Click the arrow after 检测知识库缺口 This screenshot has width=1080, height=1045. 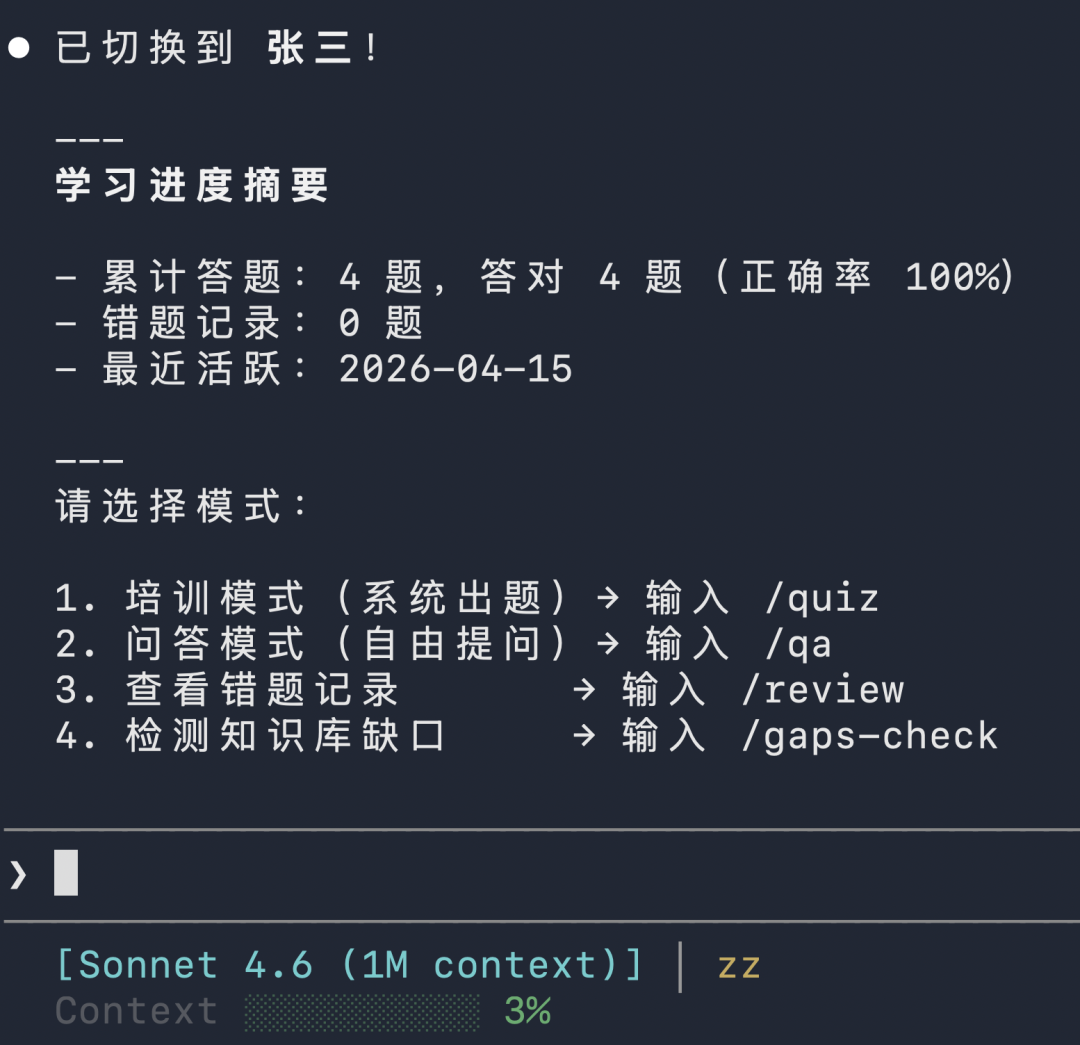tap(584, 736)
